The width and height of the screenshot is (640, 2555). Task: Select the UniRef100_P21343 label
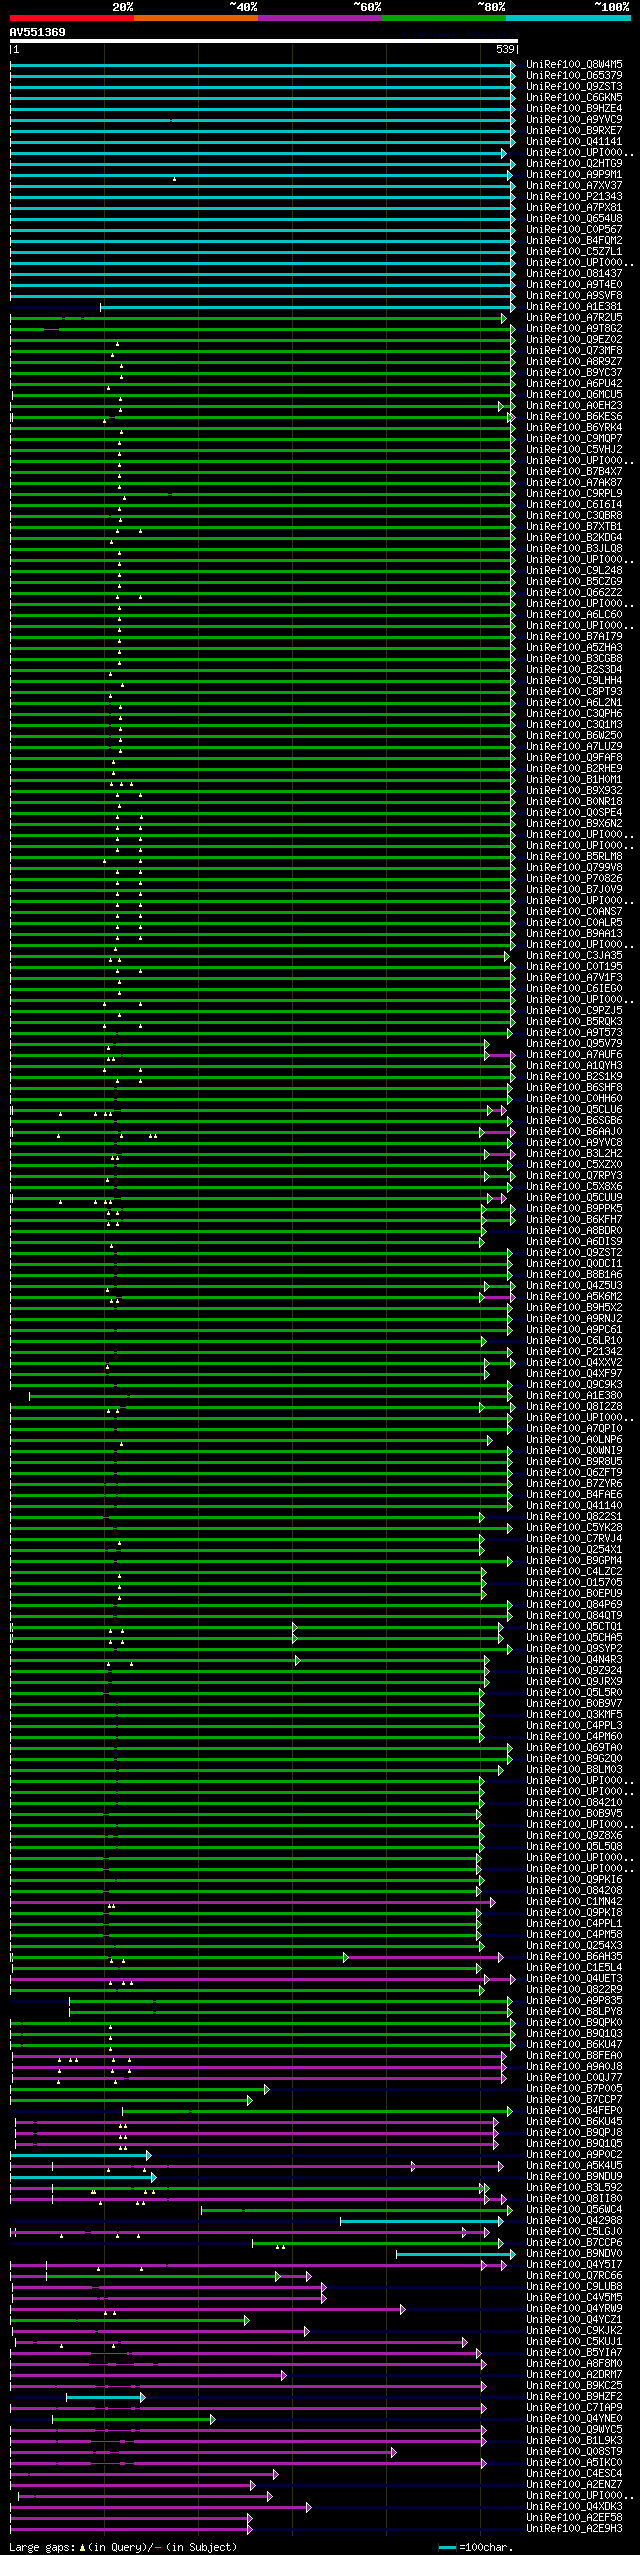tap(574, 197)
